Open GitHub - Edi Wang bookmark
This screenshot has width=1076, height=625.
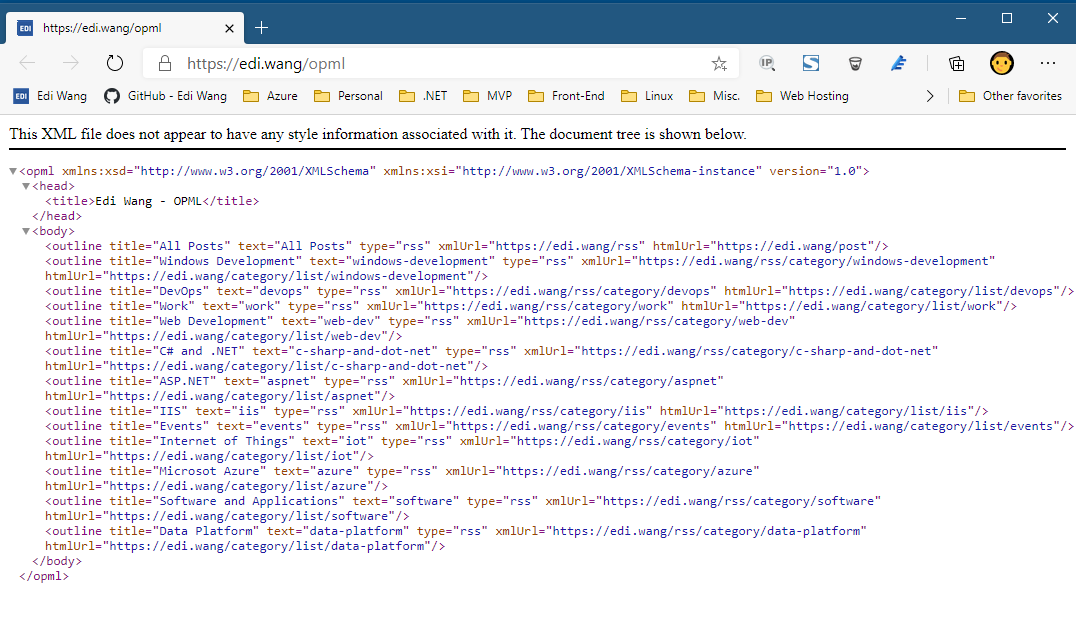(165, 96)
